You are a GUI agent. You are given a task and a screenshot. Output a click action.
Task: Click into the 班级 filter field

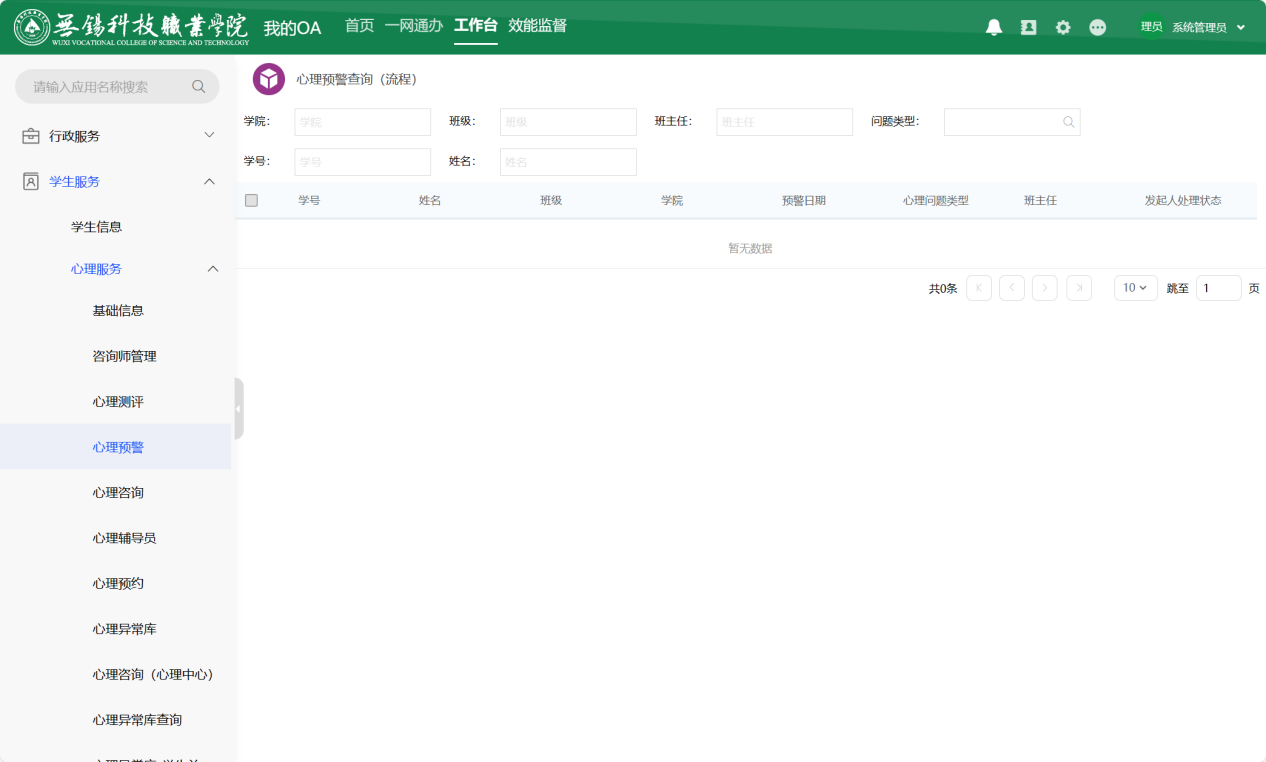tap(568, 122)
